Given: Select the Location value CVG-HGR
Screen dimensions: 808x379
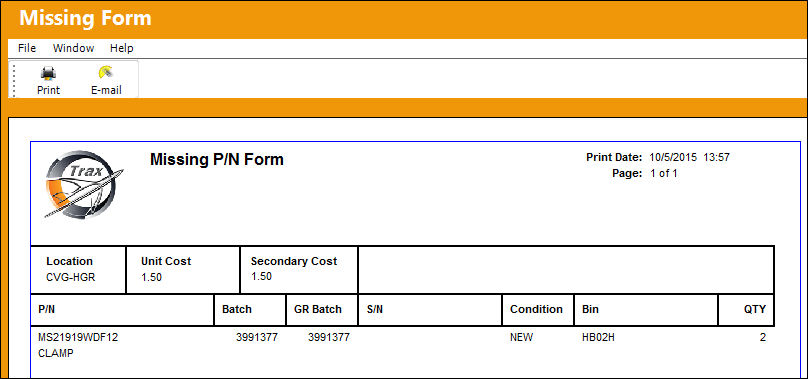Looking at the screenshot, I should [71, 277].
